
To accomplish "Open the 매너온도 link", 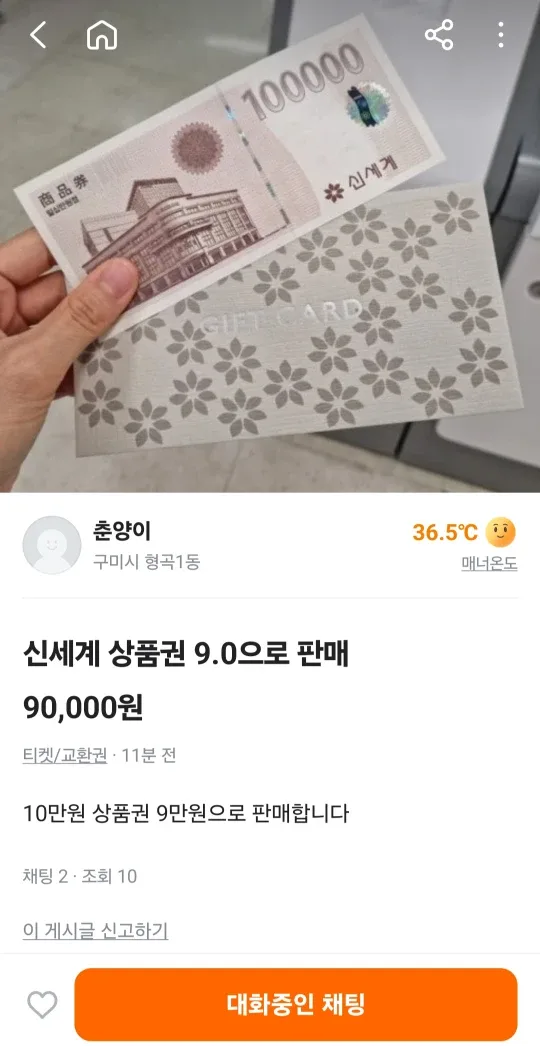I will tap(489, 564).
